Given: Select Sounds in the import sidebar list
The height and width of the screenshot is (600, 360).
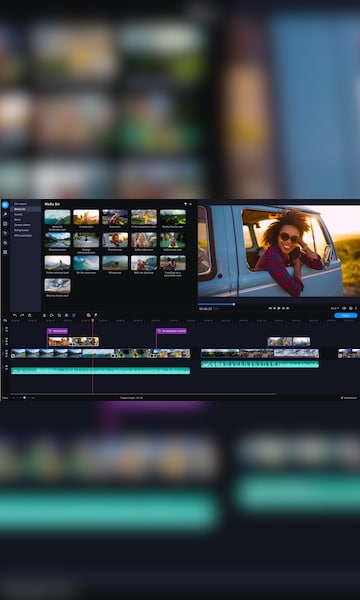Looking at the screenshot, I should pos(18,214).
